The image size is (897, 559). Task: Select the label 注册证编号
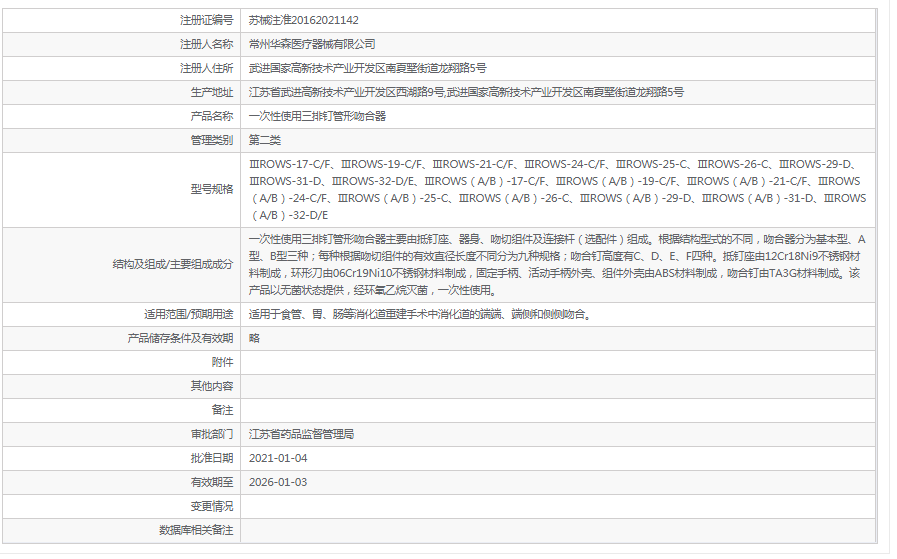pyautogui.click(x=207, y=21)
